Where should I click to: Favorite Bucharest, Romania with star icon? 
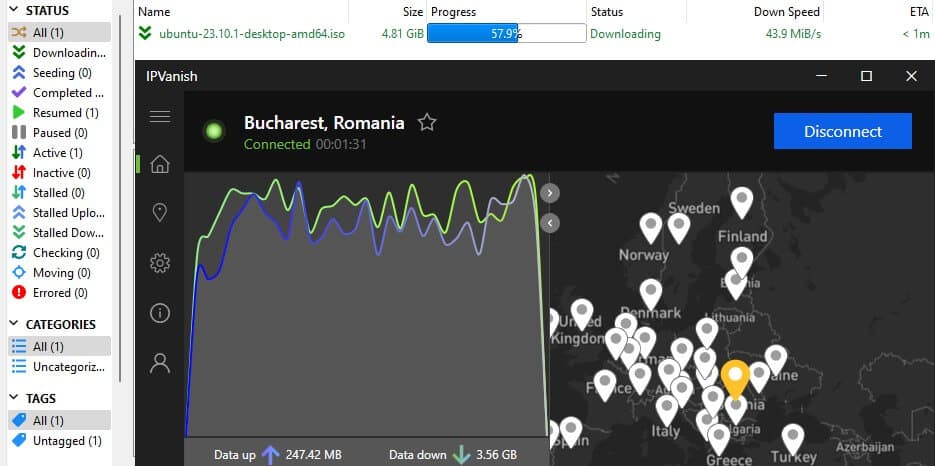click(x=426, y=122)
